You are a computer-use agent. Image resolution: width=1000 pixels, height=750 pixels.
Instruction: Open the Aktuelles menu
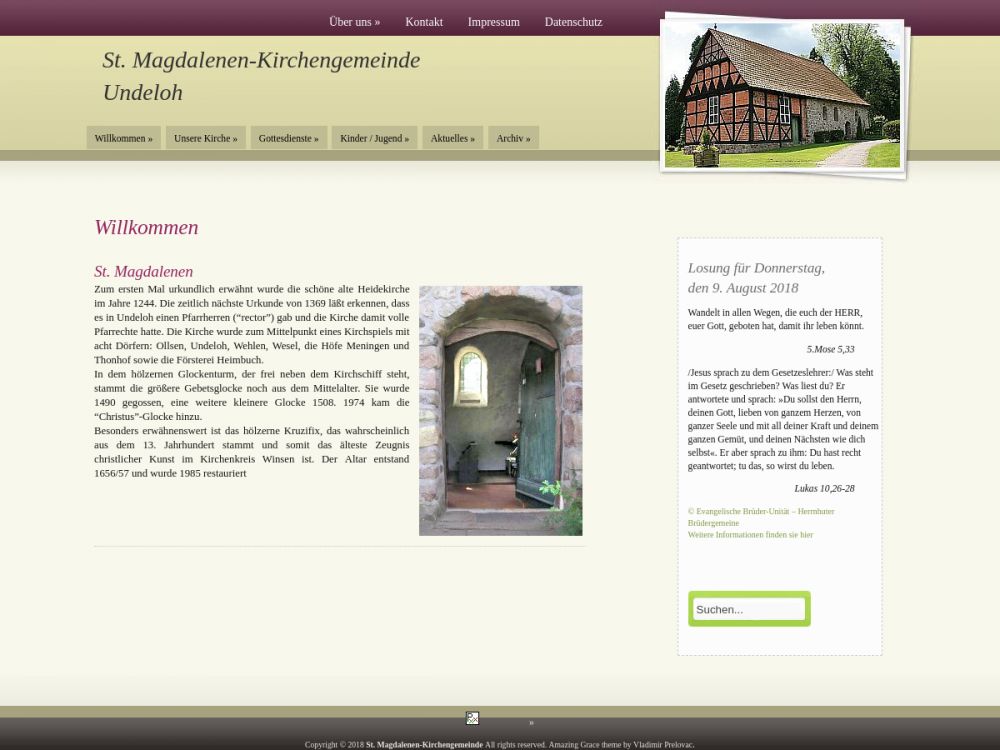click(452, 138)
